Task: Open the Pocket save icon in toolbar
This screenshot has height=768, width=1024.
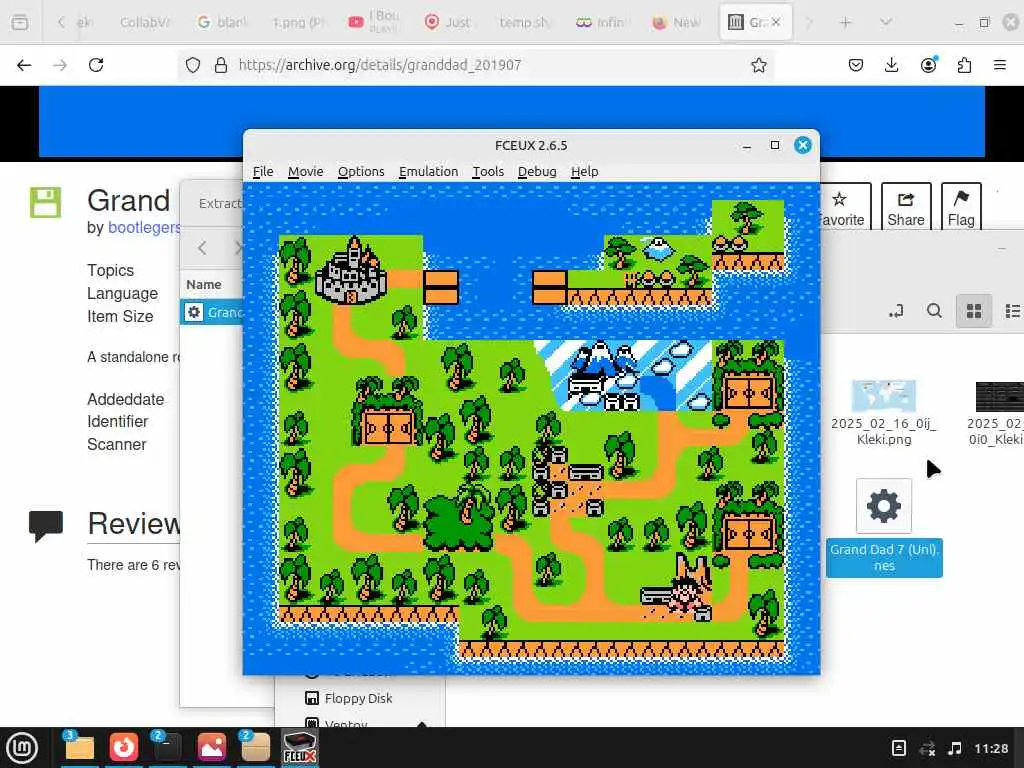Action: 856,65
